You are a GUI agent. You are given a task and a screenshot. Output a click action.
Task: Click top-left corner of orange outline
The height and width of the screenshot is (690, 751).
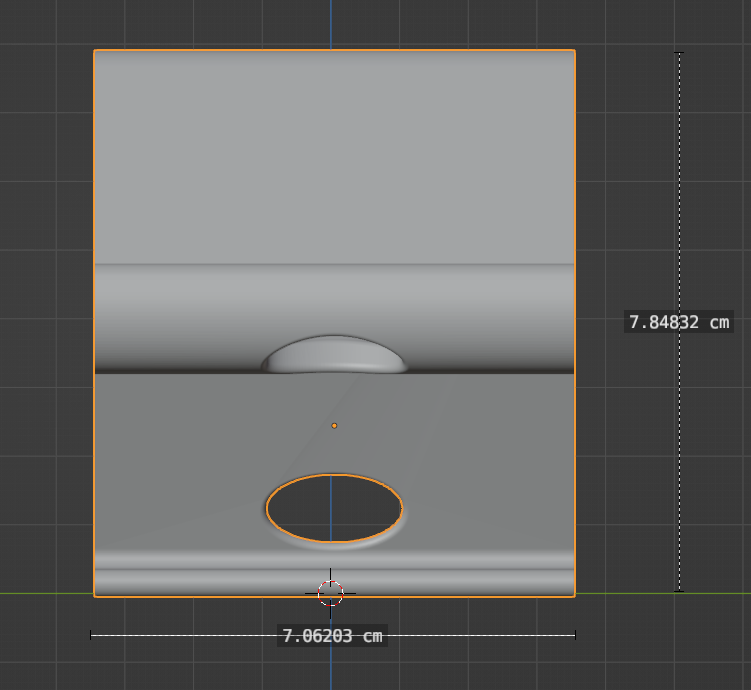coord(94,50)
